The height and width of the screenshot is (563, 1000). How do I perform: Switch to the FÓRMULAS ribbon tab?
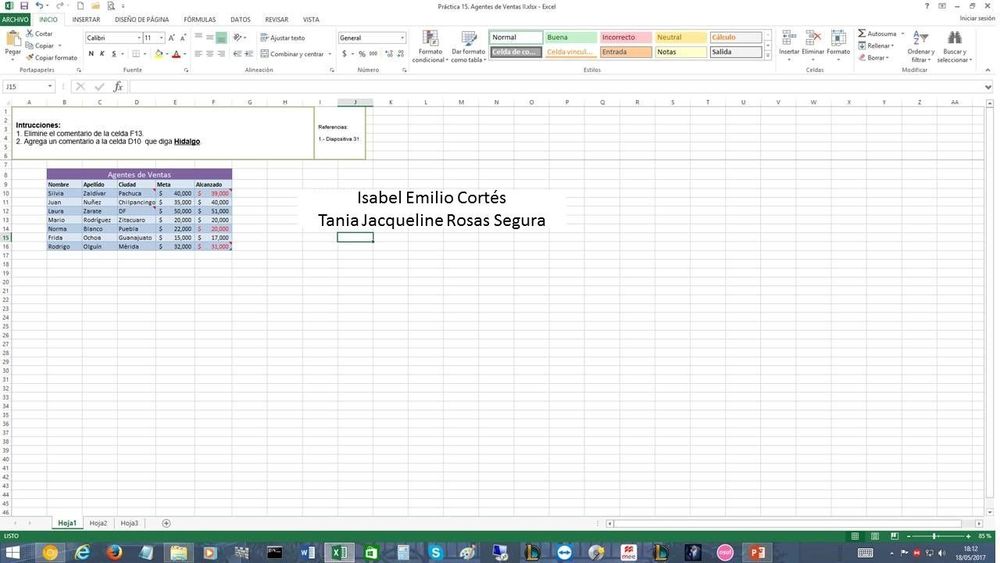point(199,19)
